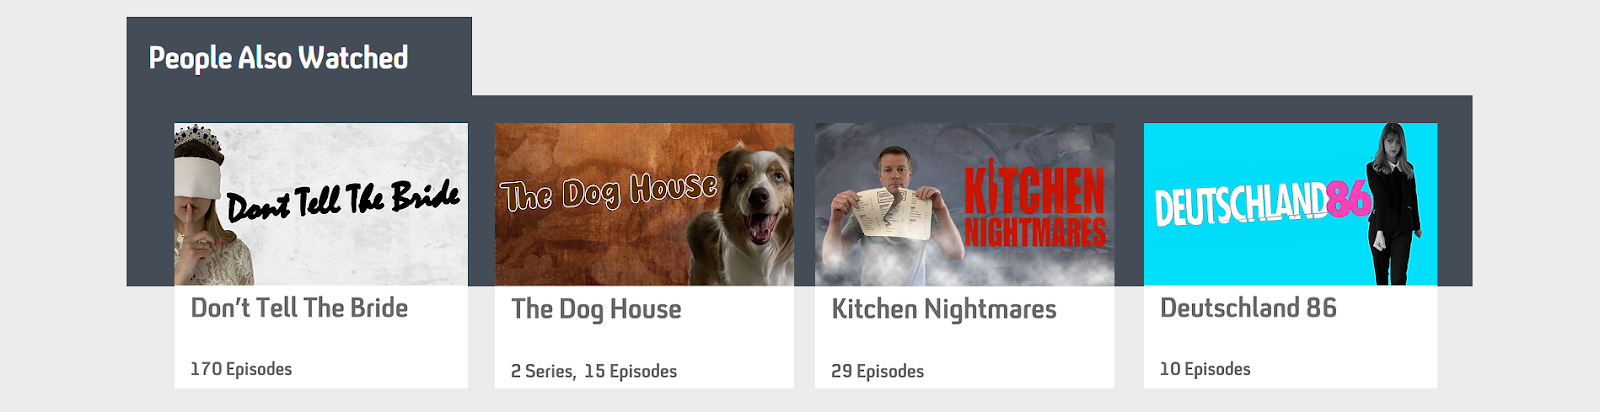The width and height of the screenshot is (1600, 412).
Task: Click the Kitchen Nightmares title link
Action: (944, 309)
